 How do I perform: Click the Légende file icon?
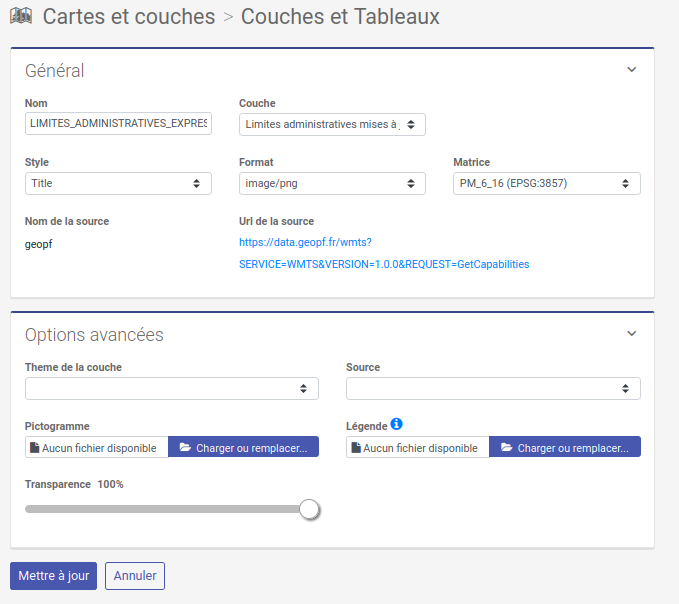point(355,448)
